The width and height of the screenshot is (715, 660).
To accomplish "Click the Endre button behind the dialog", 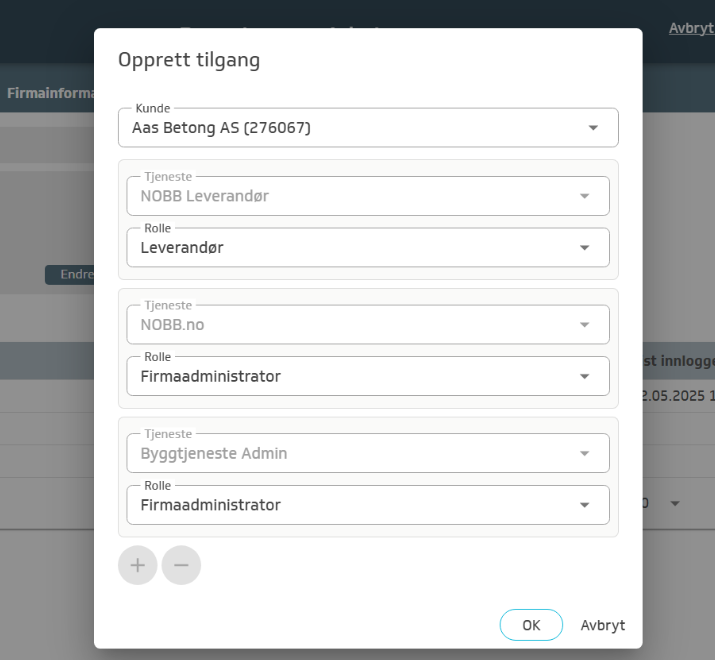I will point(70,275).
